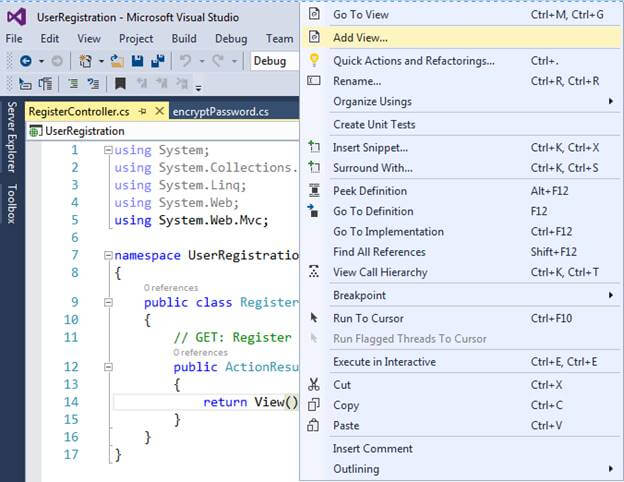Click the Visual Studio logo icon
The image size is (624, 482).
point(16,16)
